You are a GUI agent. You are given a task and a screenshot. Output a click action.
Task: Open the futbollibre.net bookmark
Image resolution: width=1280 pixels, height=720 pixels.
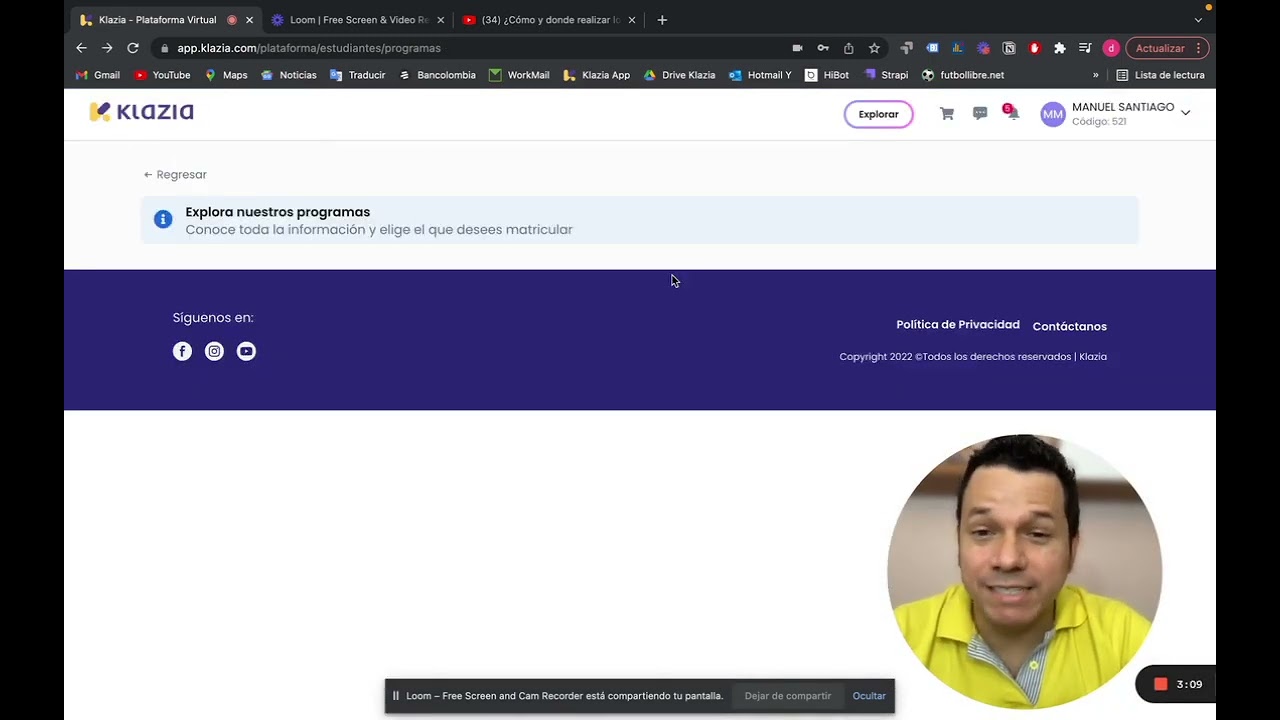[962, 75]
